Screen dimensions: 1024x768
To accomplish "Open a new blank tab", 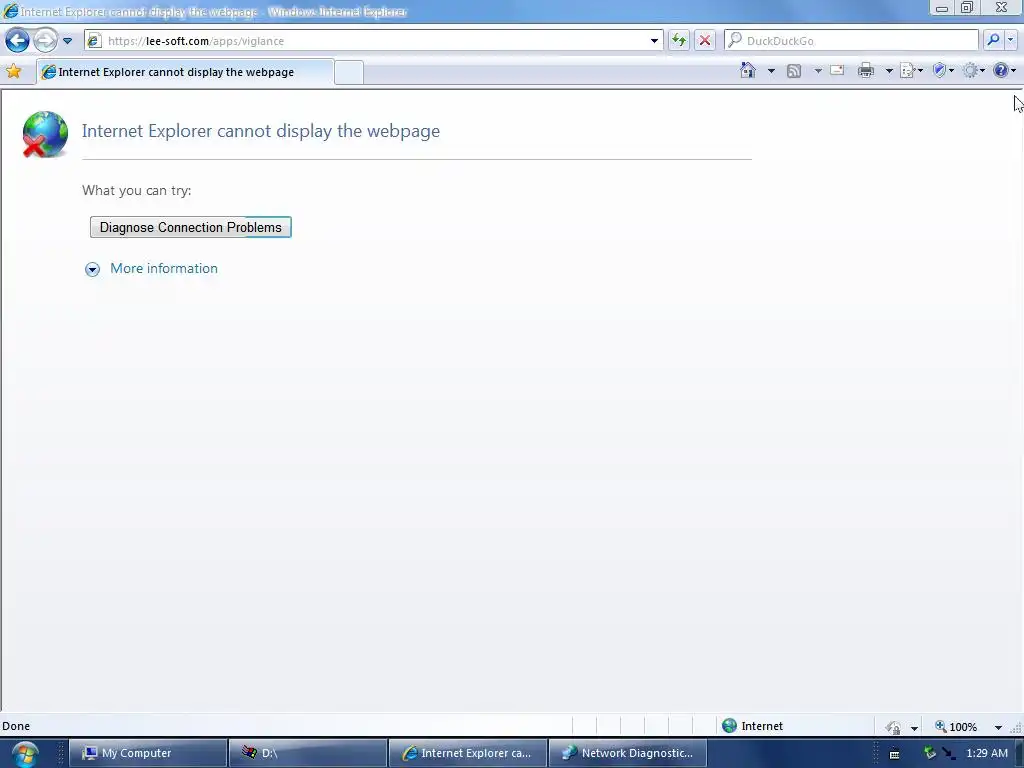I will [349, 72].
